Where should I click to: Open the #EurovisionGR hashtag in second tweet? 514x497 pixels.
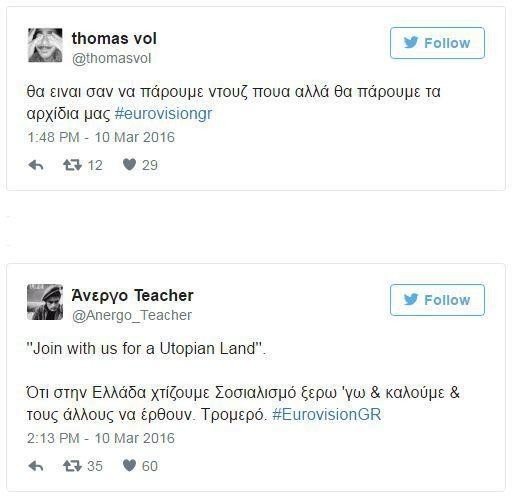coord(327,415)
